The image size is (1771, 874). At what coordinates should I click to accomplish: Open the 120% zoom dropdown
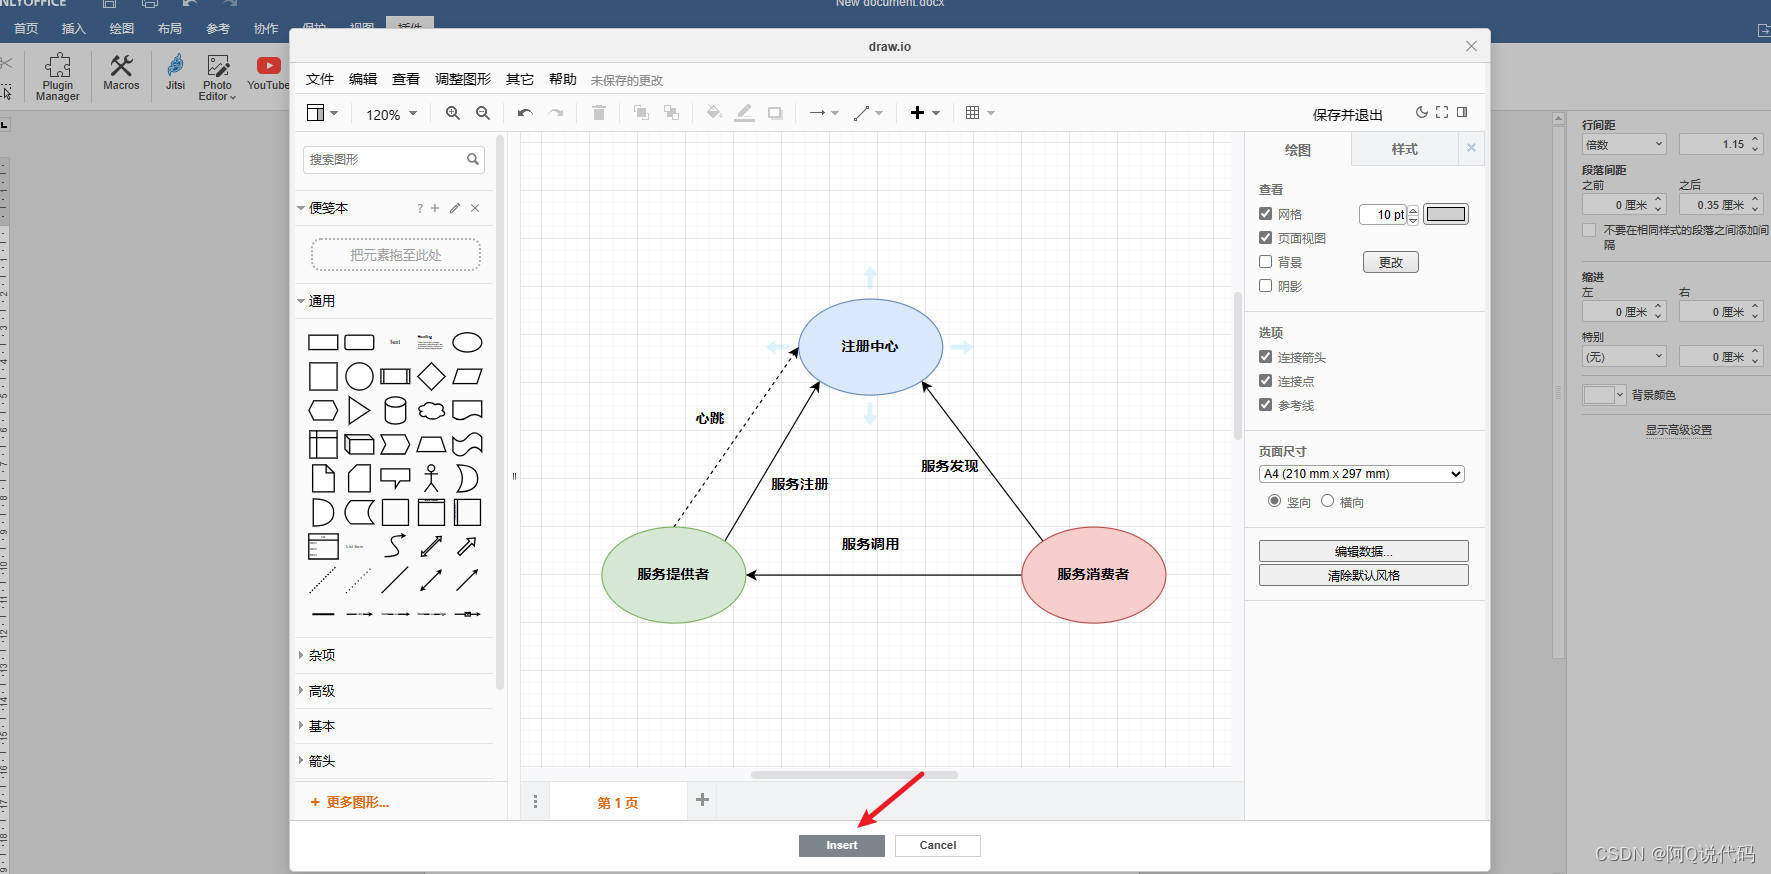[391, 114]
